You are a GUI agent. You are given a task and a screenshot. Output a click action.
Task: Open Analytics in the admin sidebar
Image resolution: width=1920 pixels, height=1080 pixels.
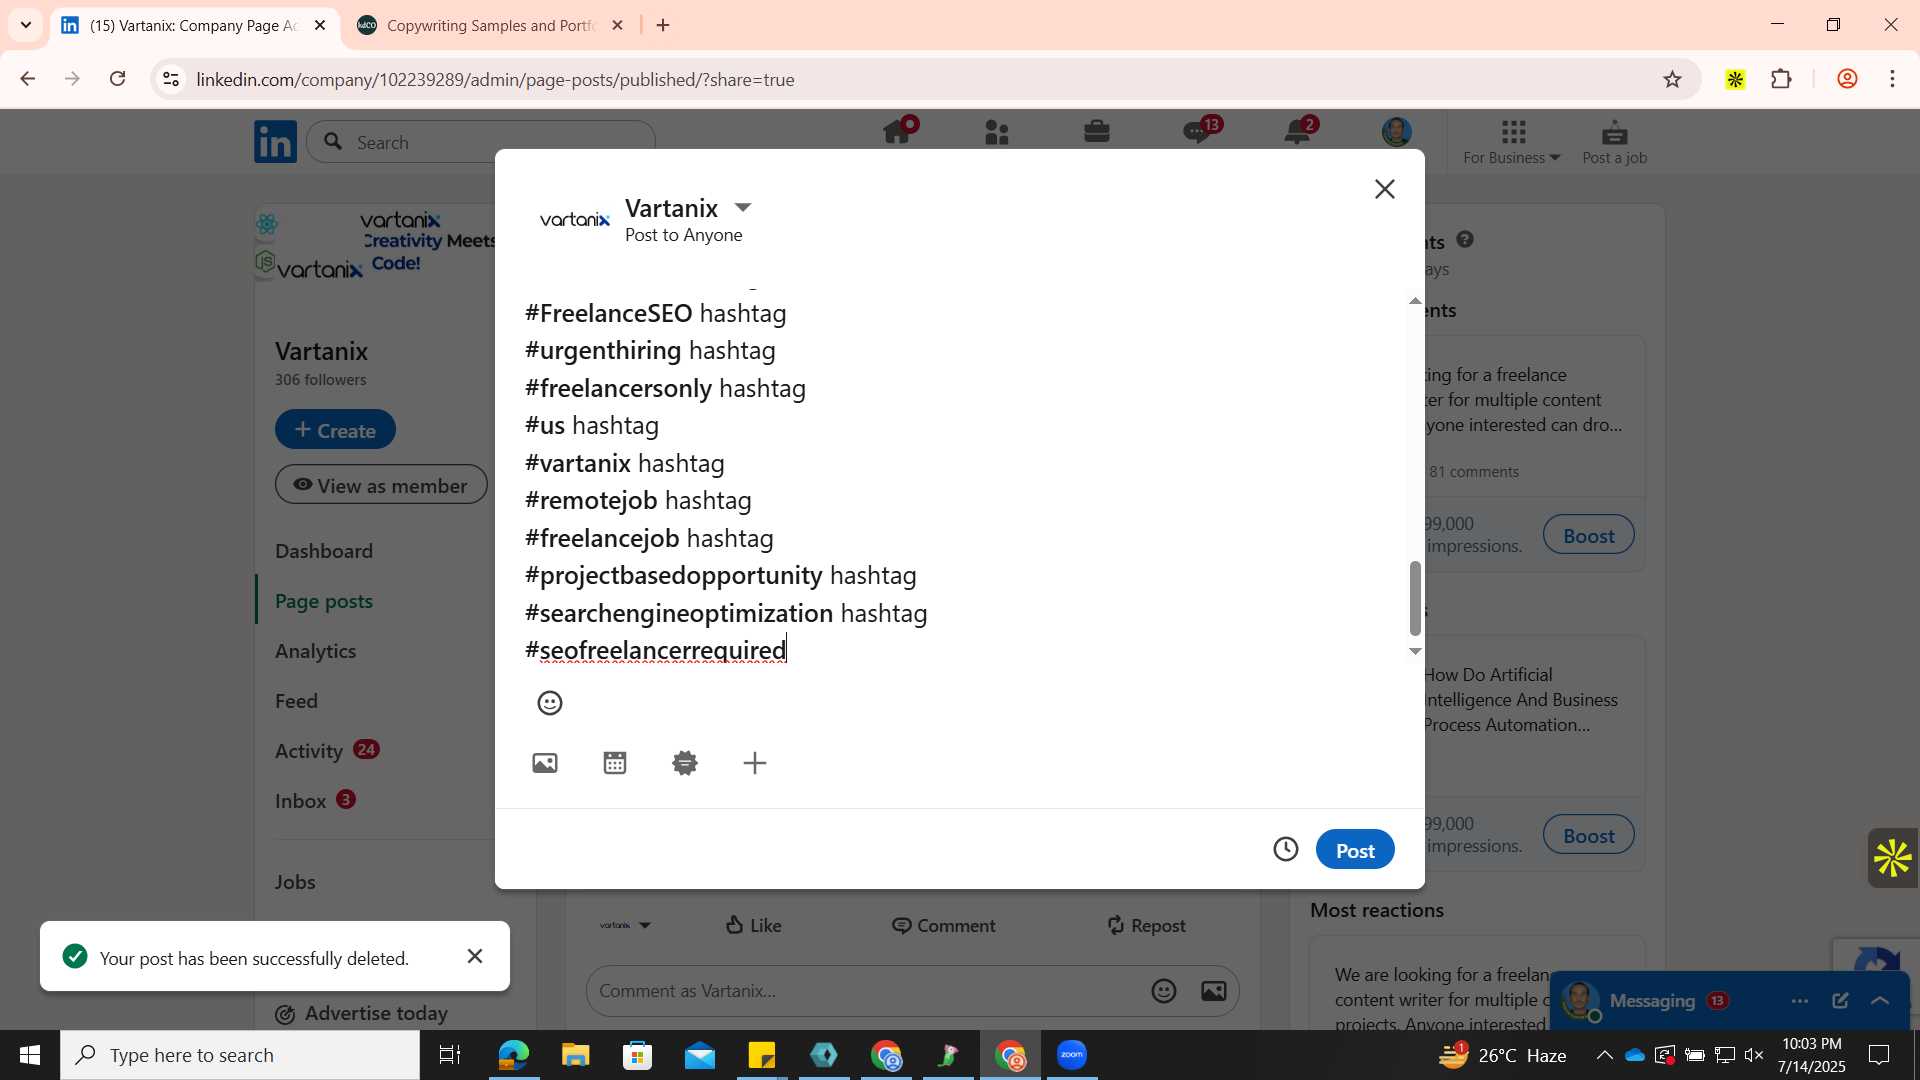[316, 651]
